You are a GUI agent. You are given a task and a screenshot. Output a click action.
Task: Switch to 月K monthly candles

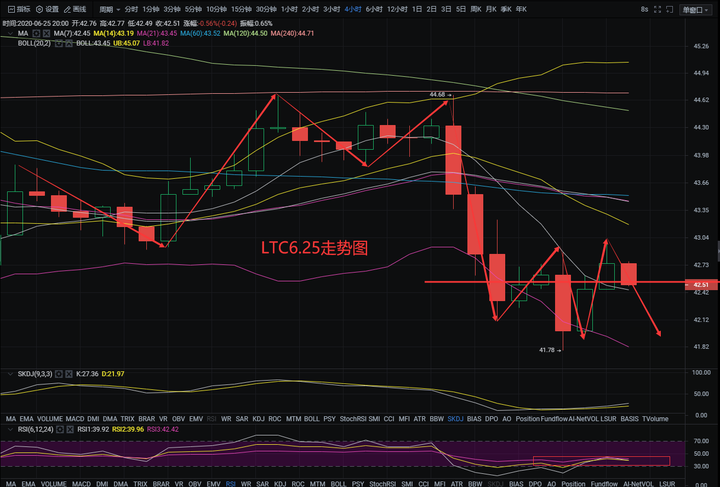[491, 9]
